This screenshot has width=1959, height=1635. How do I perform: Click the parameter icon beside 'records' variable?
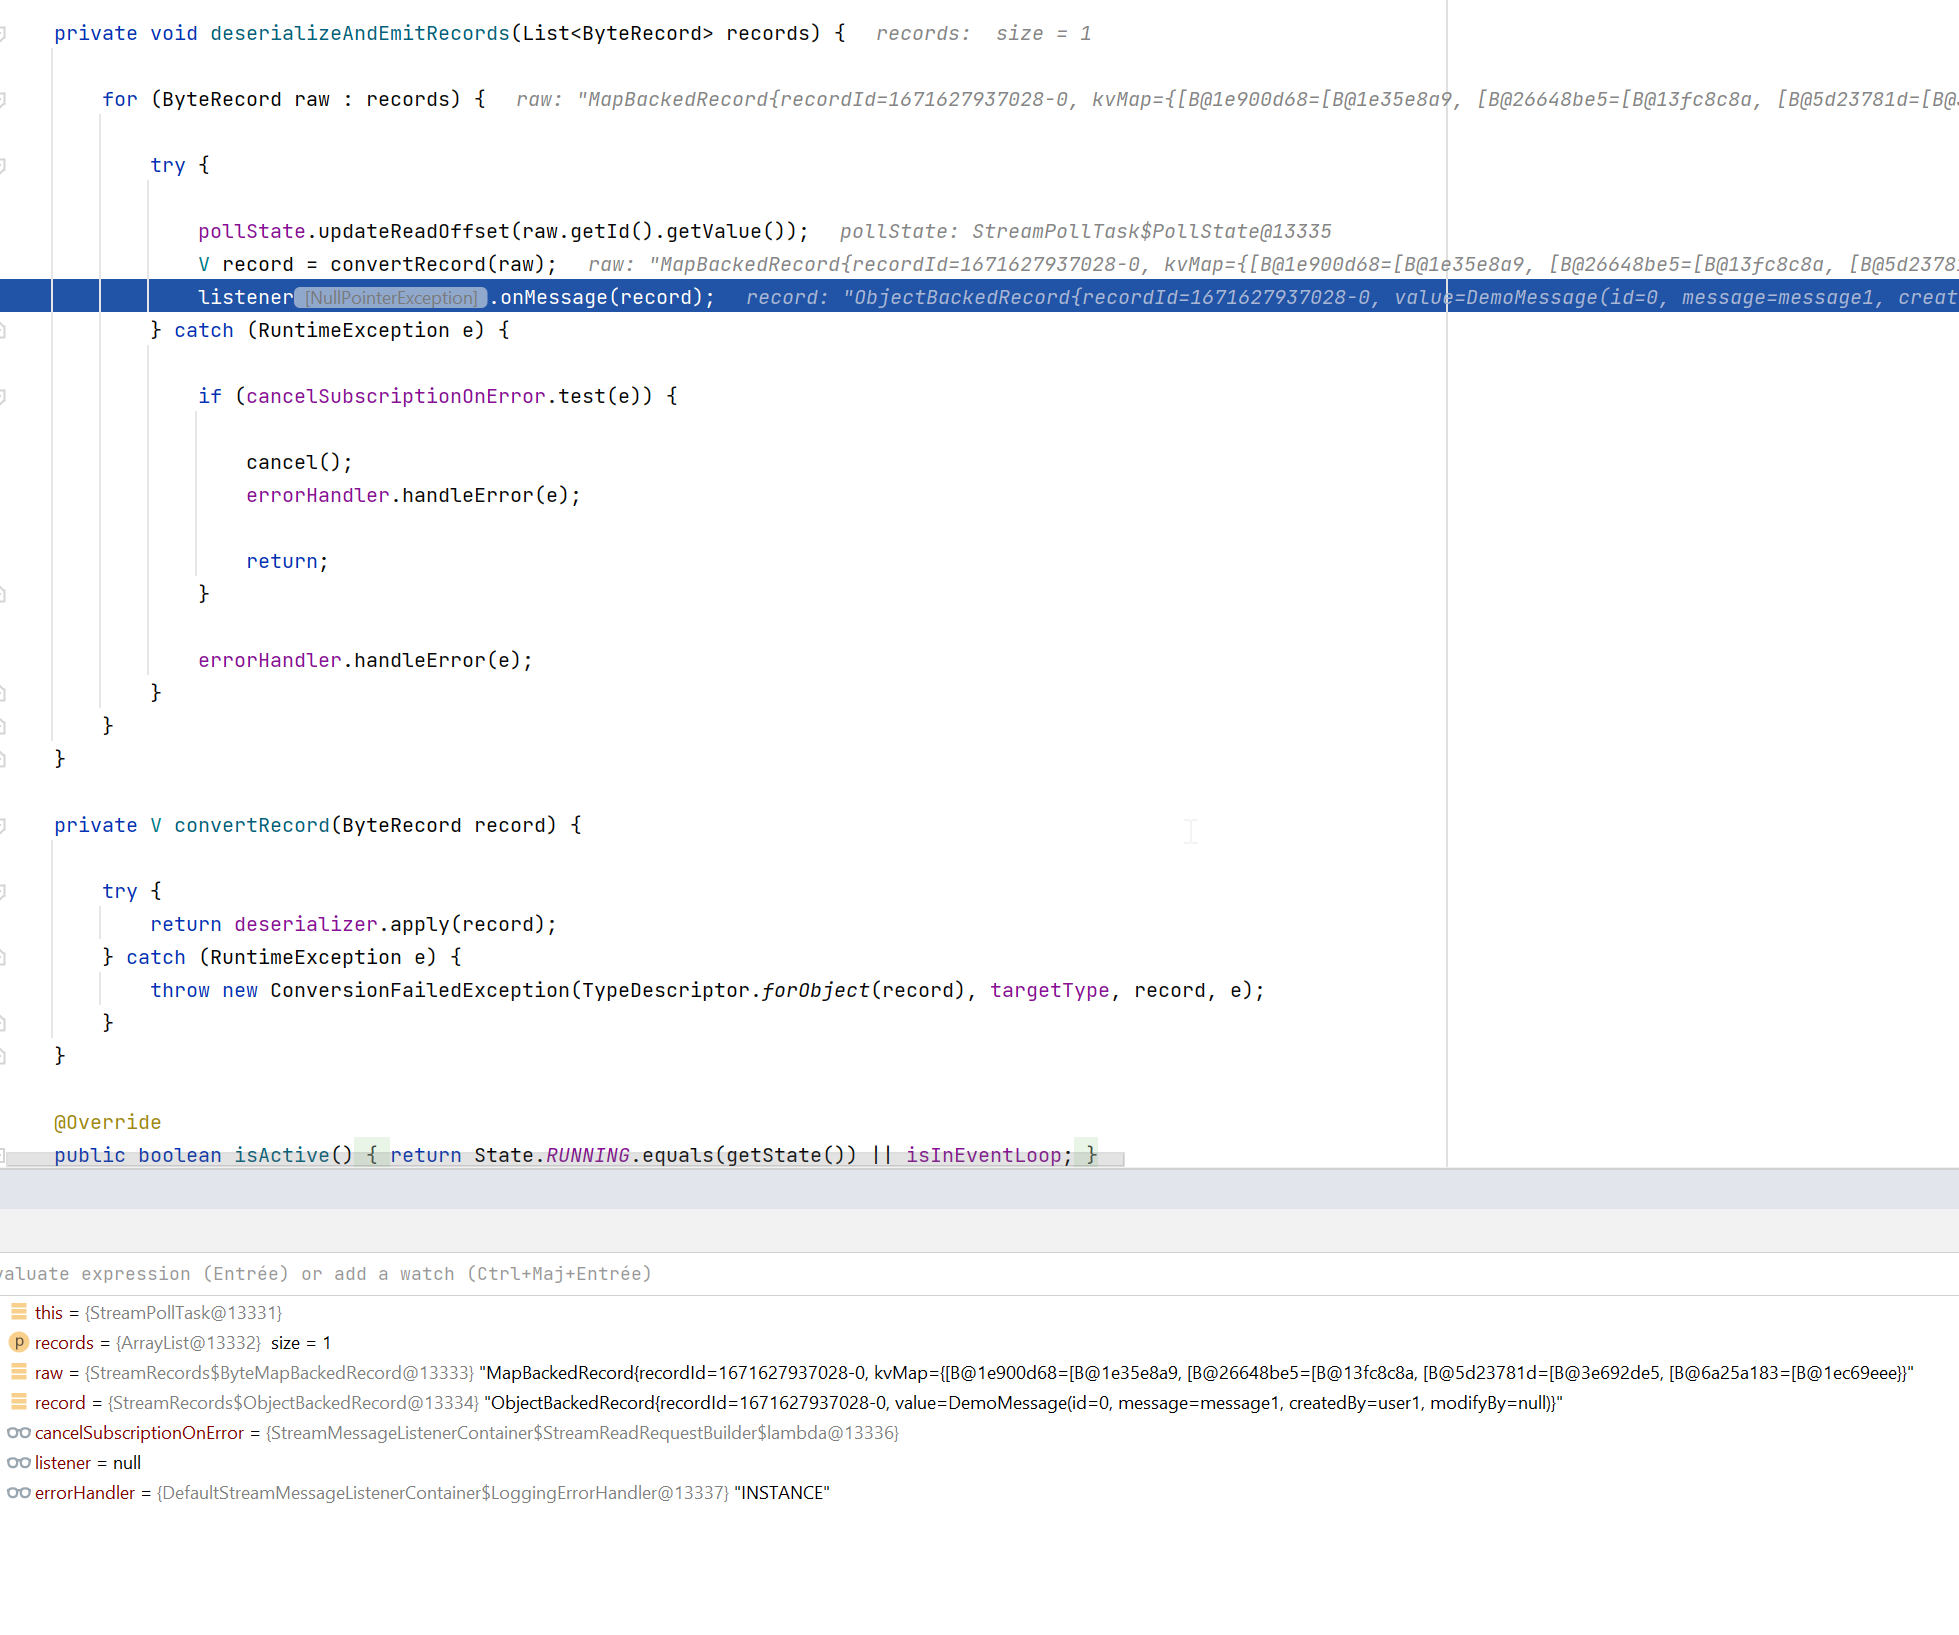point(19,1342)
